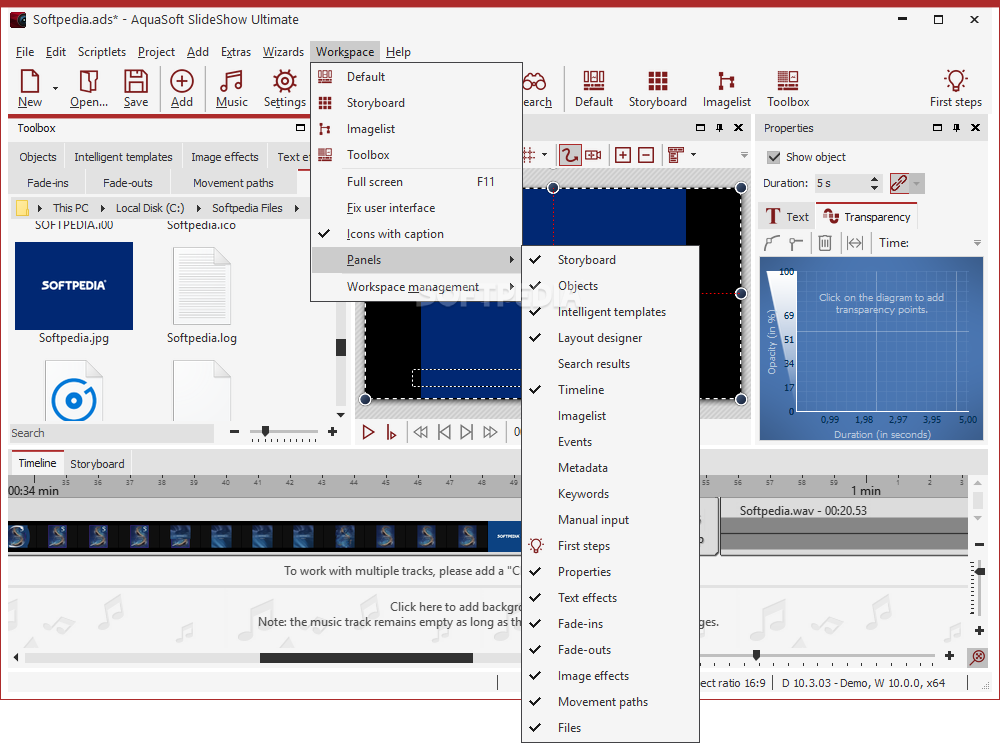Open the New button dropdown arrow
This screenshot has width=1000, height=743.
click(x=55, y=89)
